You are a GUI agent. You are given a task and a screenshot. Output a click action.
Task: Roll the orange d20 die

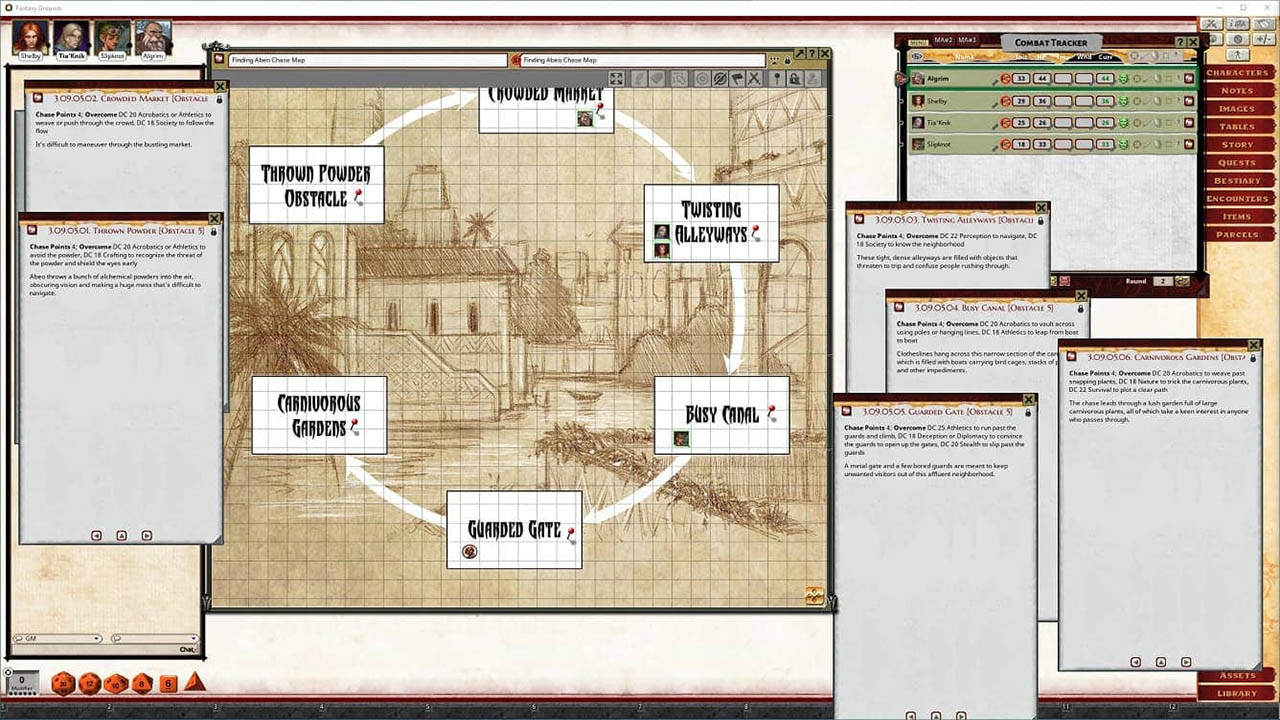click(62, 684)
